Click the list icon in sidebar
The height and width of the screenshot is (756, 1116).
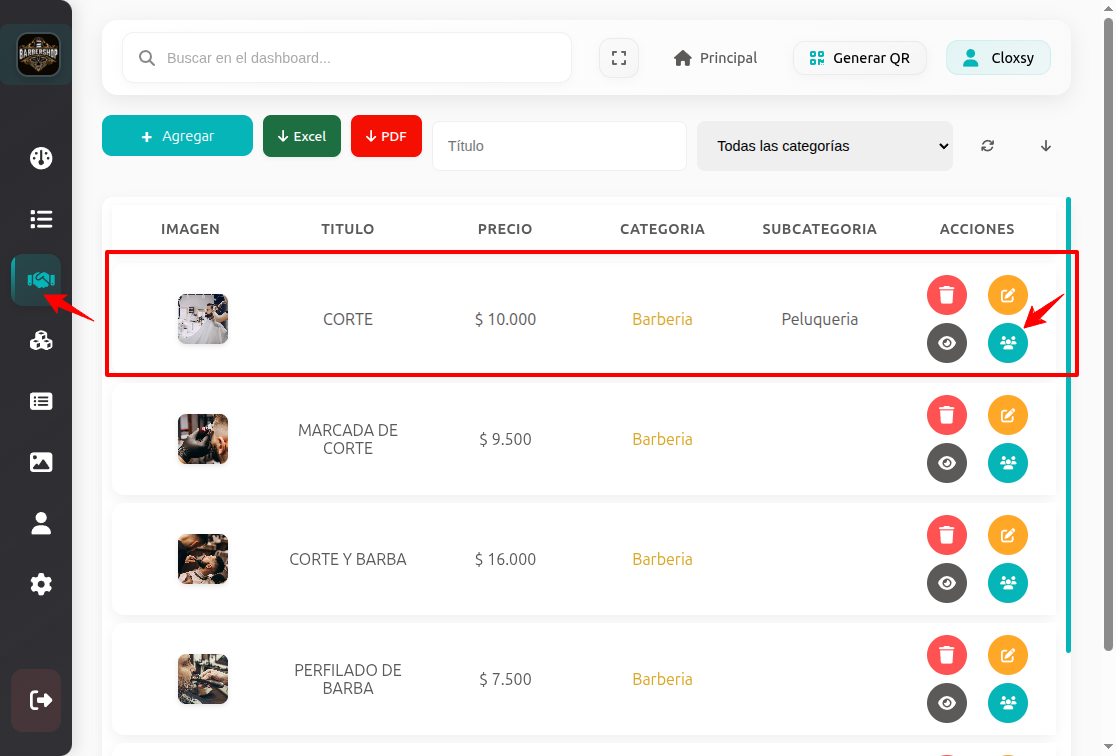(41, 219)
